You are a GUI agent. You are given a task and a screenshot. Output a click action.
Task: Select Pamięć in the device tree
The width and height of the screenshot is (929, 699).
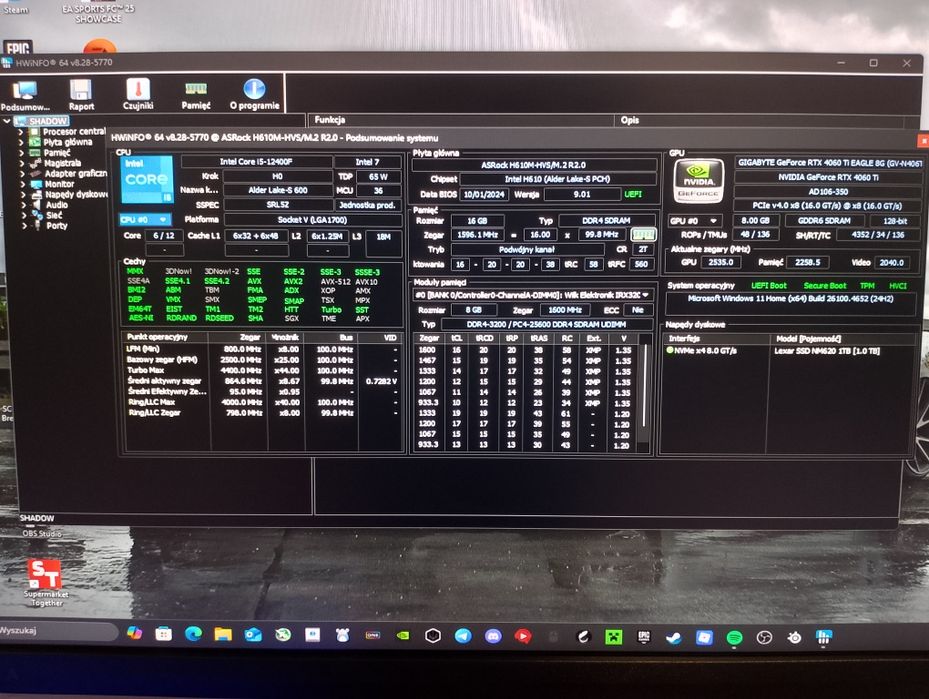tap(57, 153)
